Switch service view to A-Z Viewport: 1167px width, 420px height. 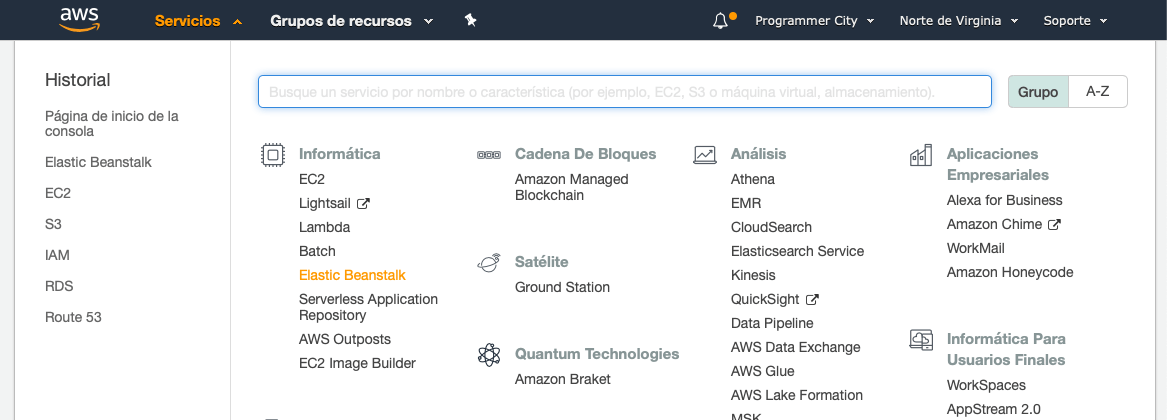[1098, 92]
